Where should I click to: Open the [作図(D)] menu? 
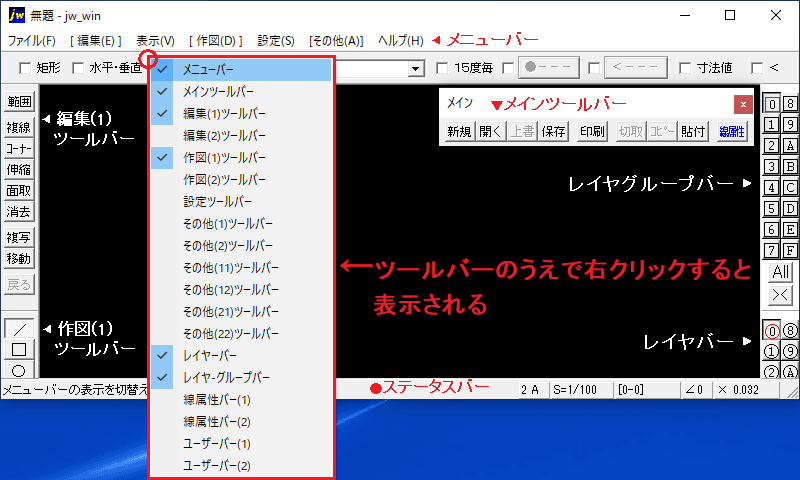coord(216,40)
